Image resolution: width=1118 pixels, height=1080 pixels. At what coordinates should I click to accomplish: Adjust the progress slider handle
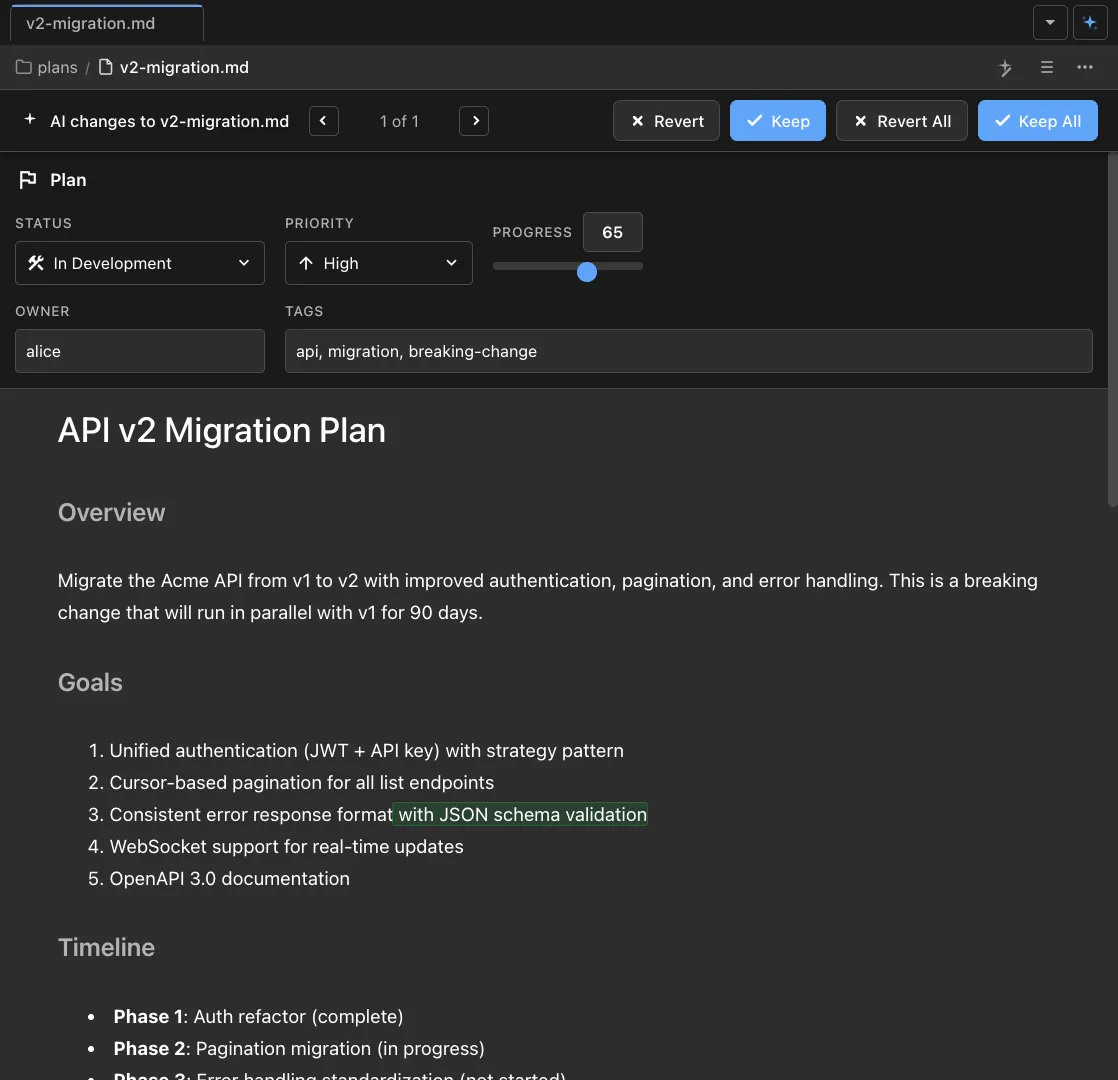(586, 271)
